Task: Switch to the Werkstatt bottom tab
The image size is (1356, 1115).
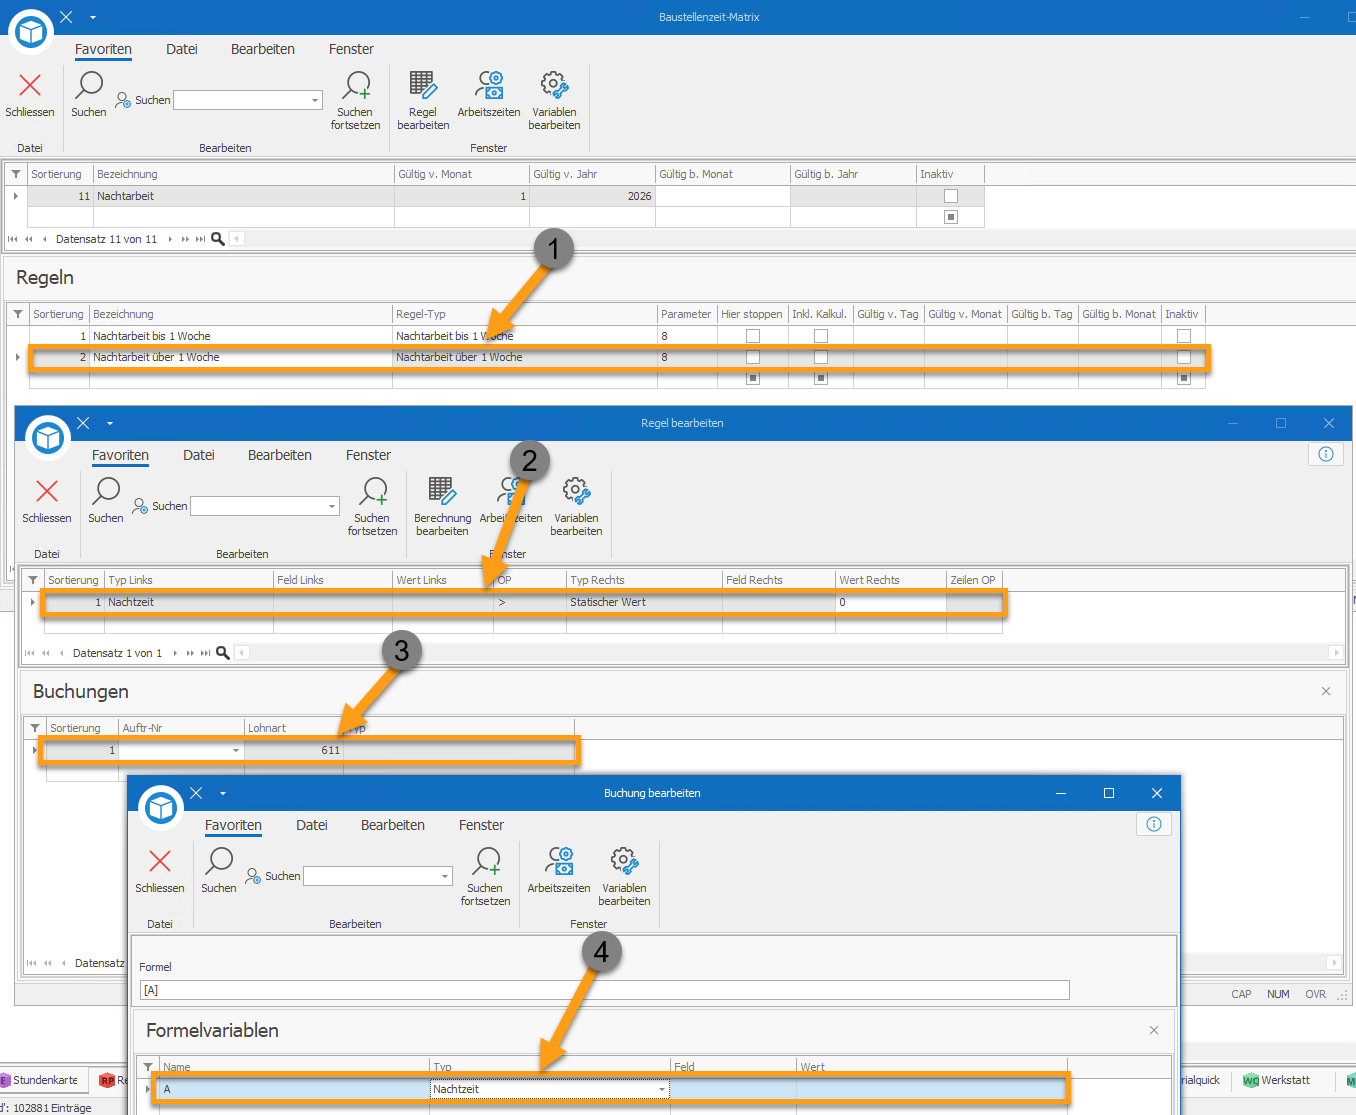Action: pos(1277,1080)
